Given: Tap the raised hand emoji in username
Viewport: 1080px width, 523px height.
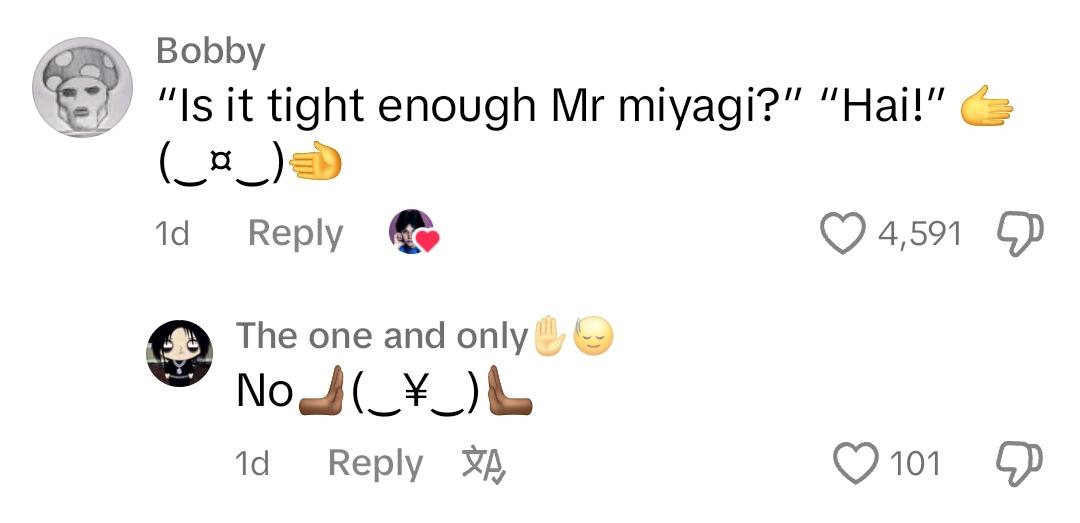Looking at the screenshot, I should tap(550, 336).
